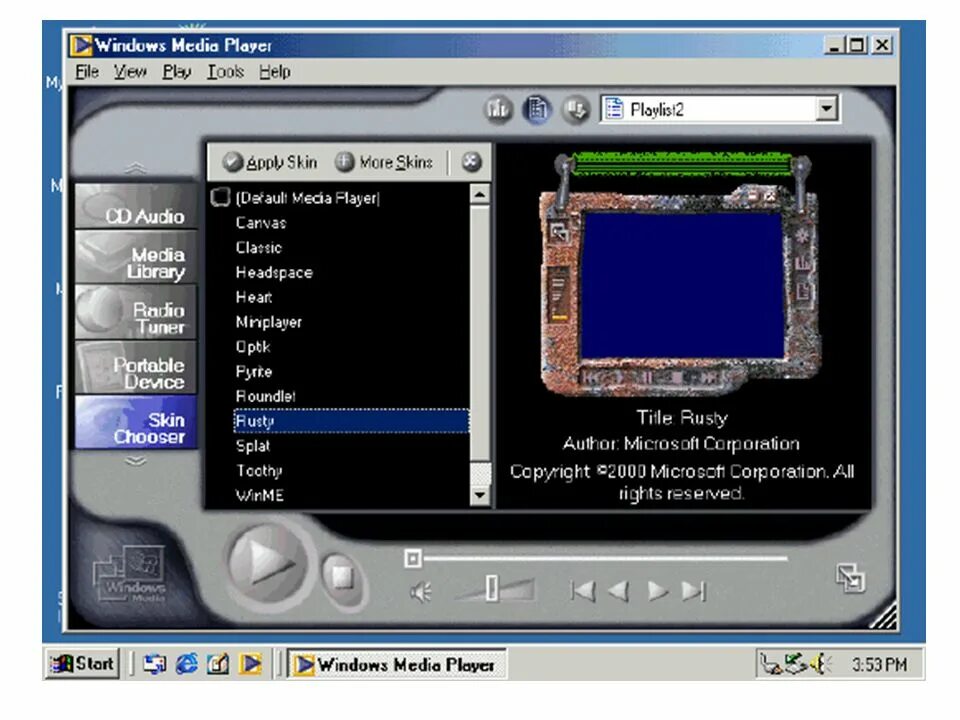Select the Pyrite skin
This screenshot has height=720, width=960.
click(x=253, y=372)
